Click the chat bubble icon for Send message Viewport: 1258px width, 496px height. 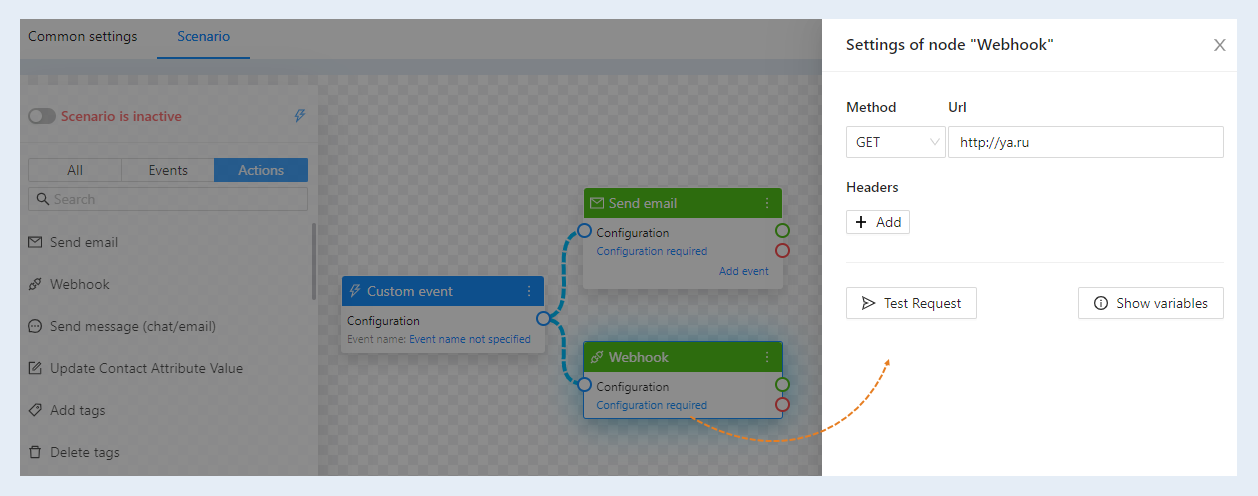[x=35, y=326]
